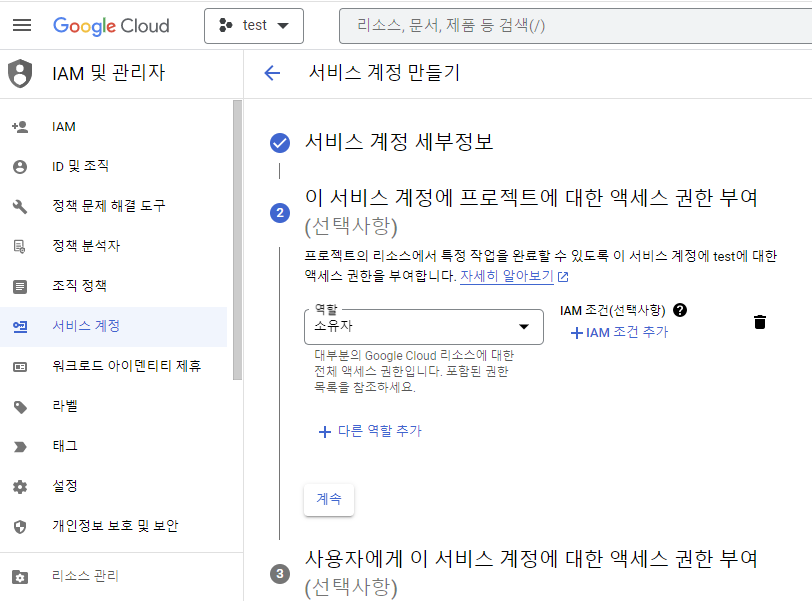Click the sidebar vertical scrollbar
812x601 pixels.
coord(237,240)
